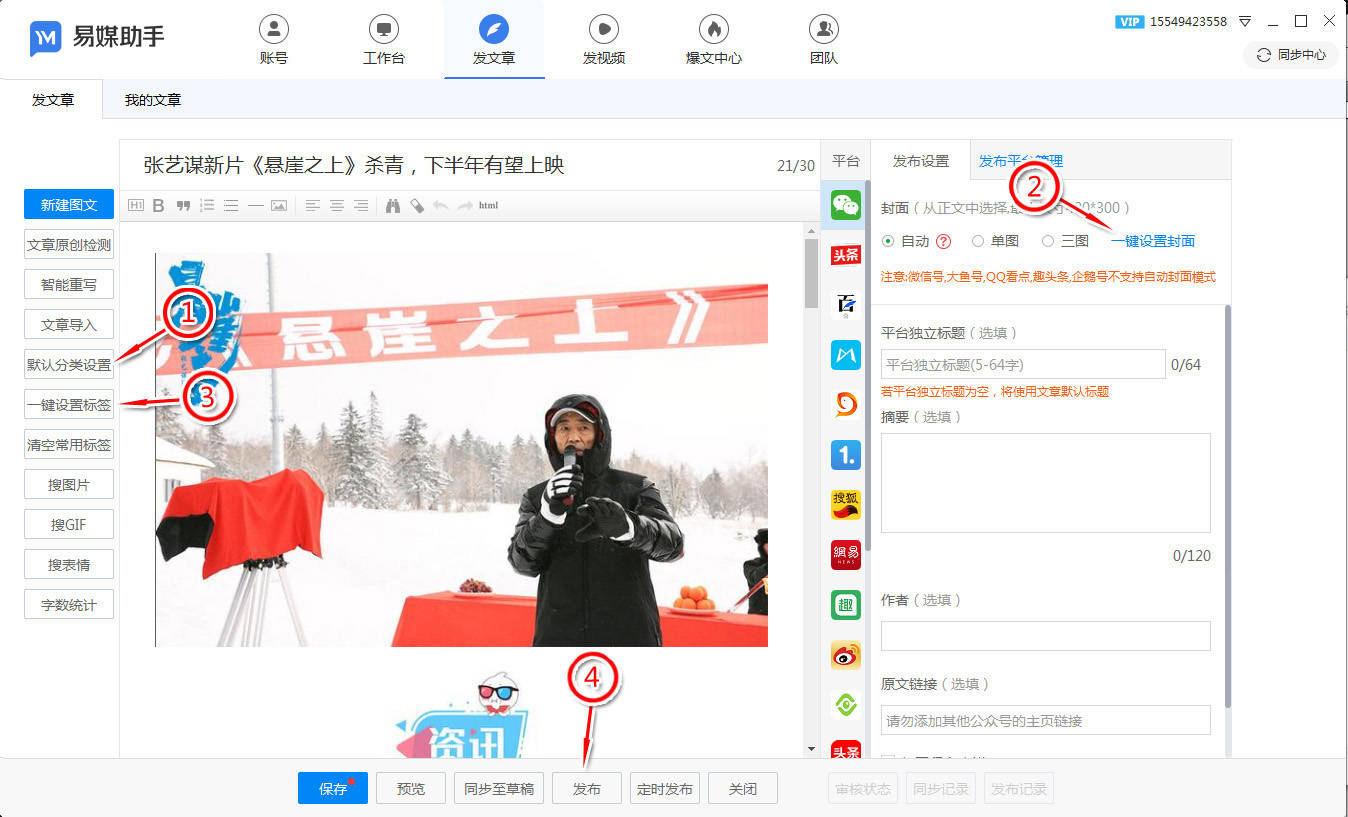Click the 默认分类设置 button
Image resolution: width=1348 pixels, height=817 pixels.
69,365
